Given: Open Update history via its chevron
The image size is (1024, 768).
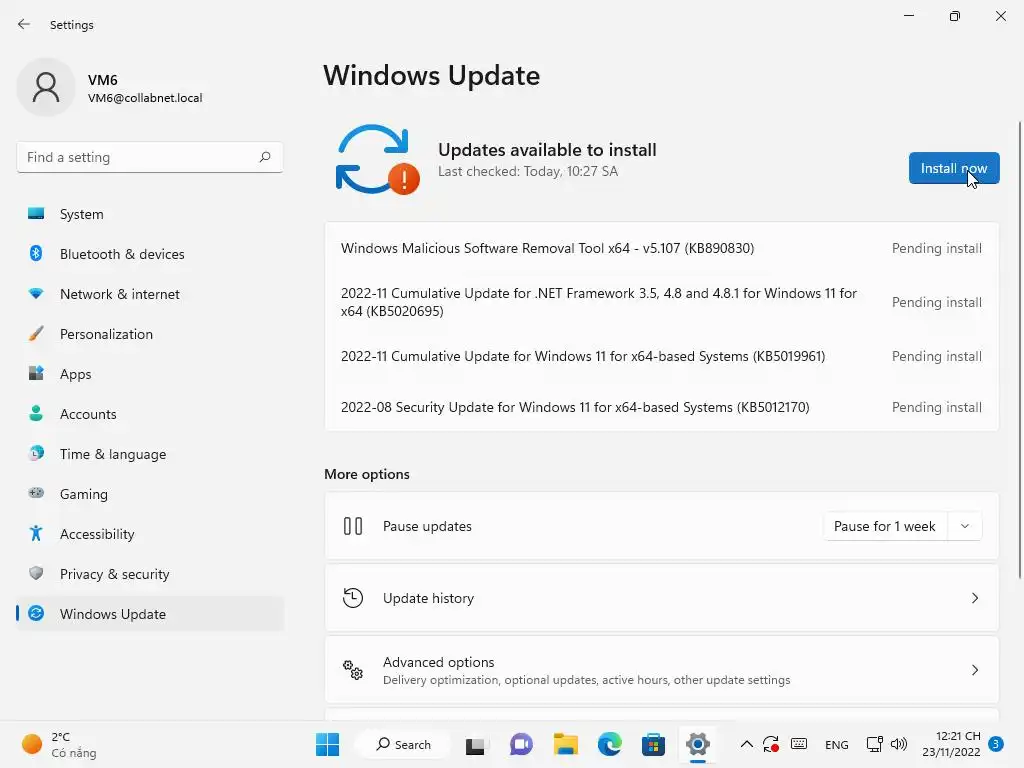Looking at the screenshot, I should (974, 598).
